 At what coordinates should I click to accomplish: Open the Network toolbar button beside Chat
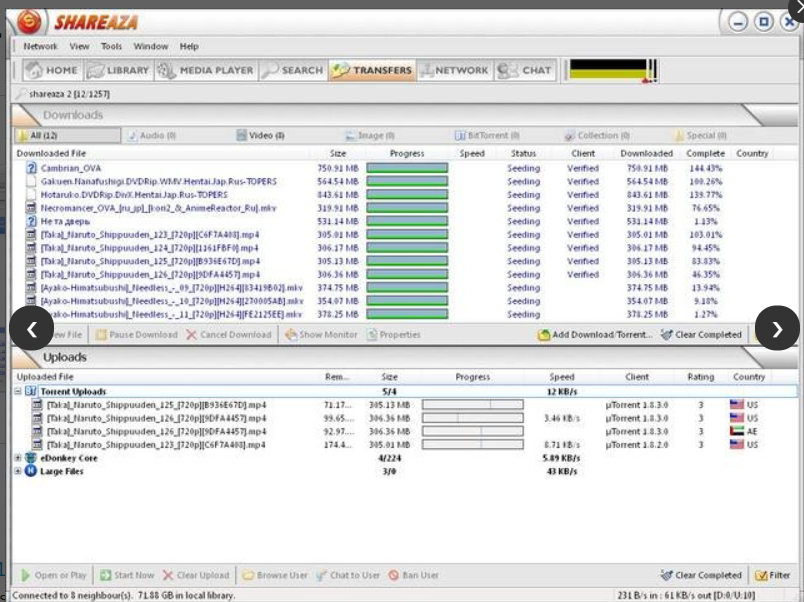[x=454, y=70]
